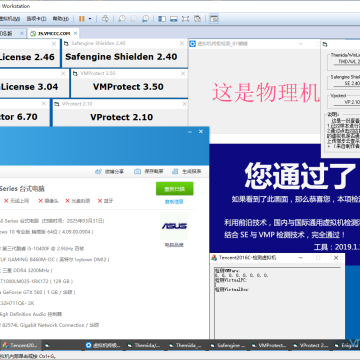
Task: Minimize the blue hardware info window
Action: (190, 132)
